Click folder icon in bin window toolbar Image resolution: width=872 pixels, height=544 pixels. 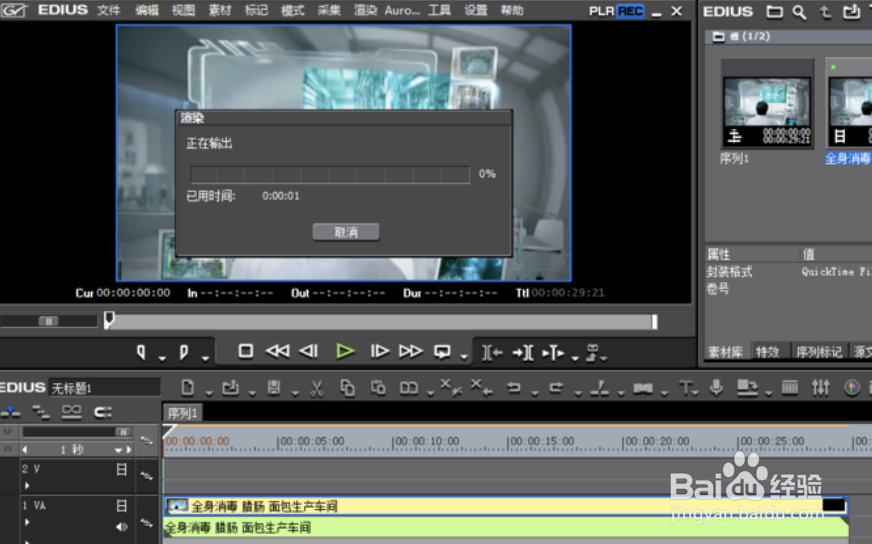774,12
